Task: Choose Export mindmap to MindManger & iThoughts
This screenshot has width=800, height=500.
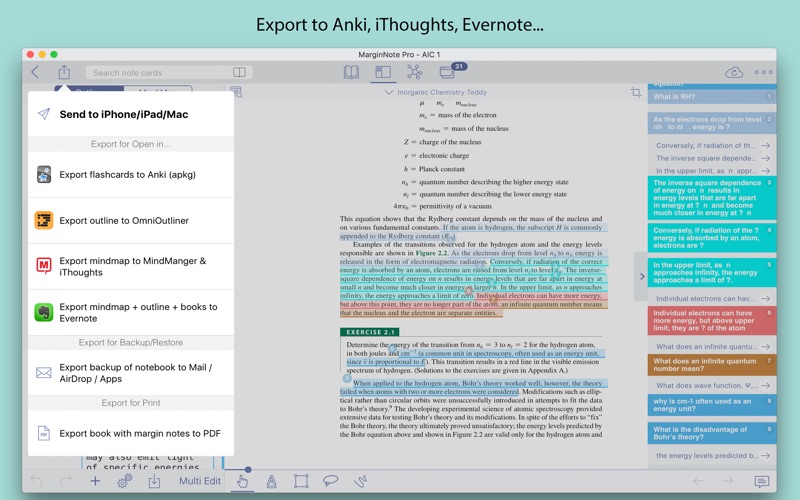Action: click(131, 266)
